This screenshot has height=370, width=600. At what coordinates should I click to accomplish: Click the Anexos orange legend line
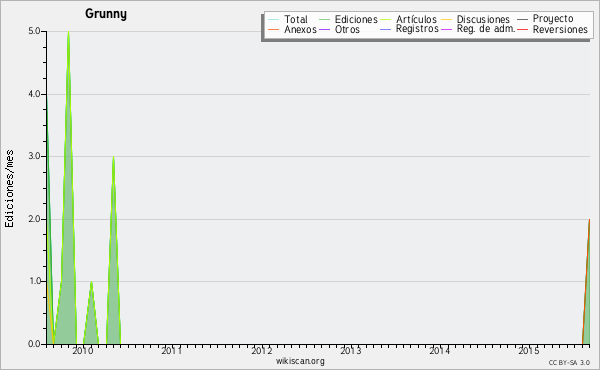coord(273,30)
